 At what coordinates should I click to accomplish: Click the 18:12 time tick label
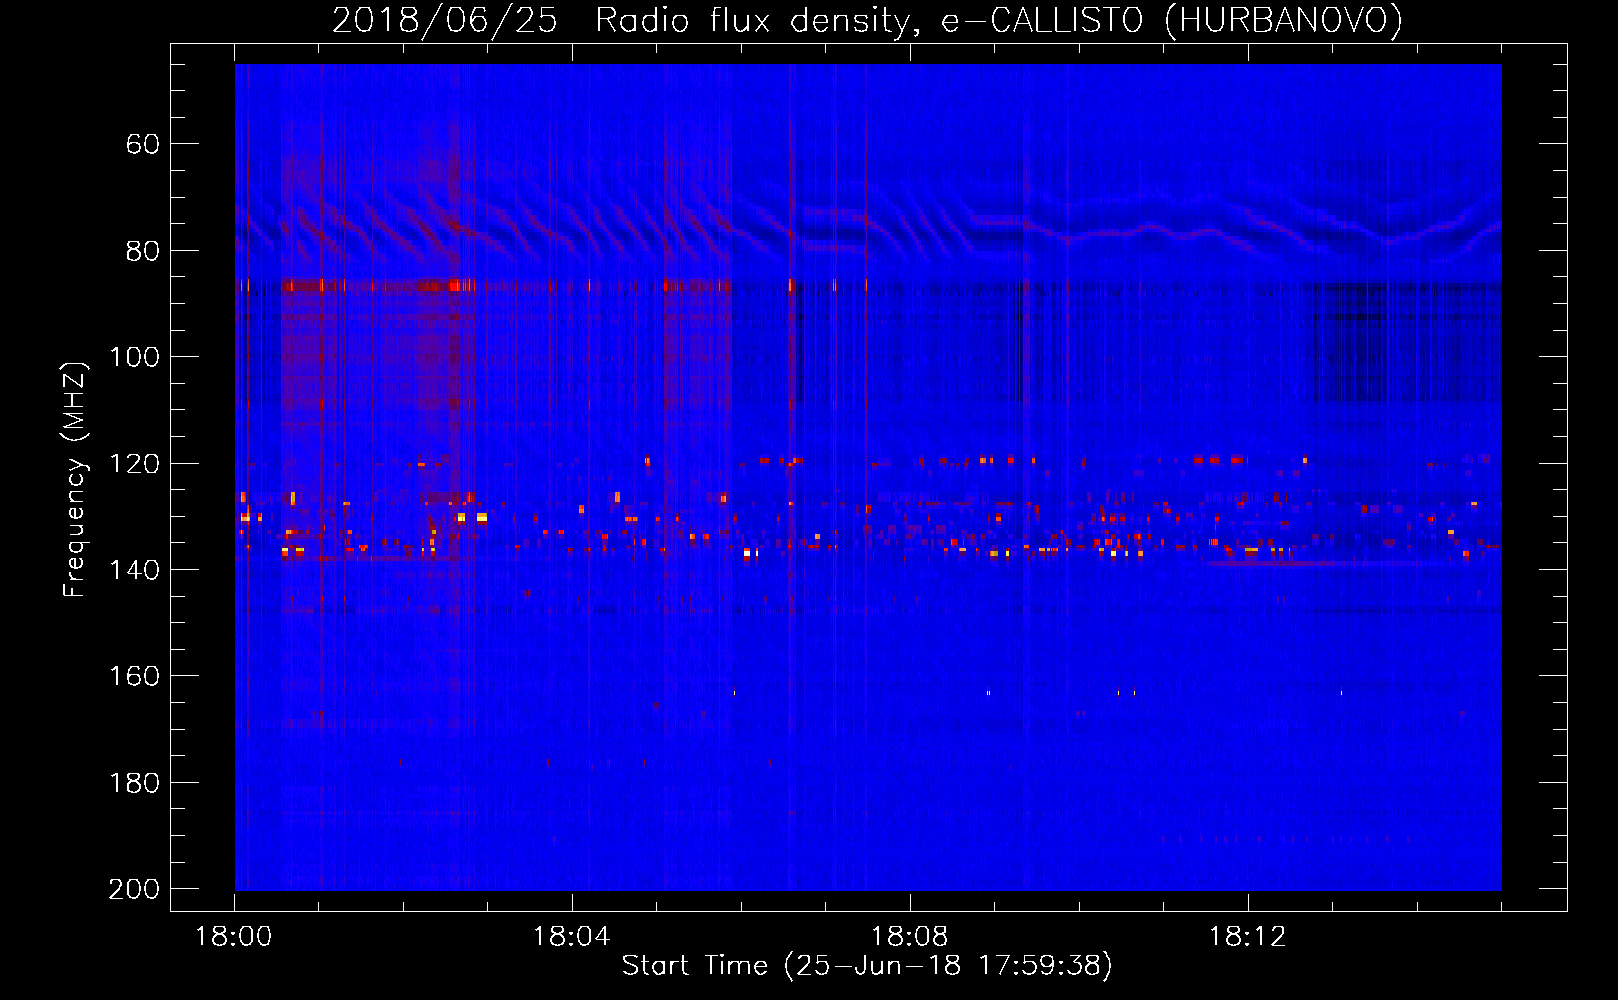[x=1247, y=937]
